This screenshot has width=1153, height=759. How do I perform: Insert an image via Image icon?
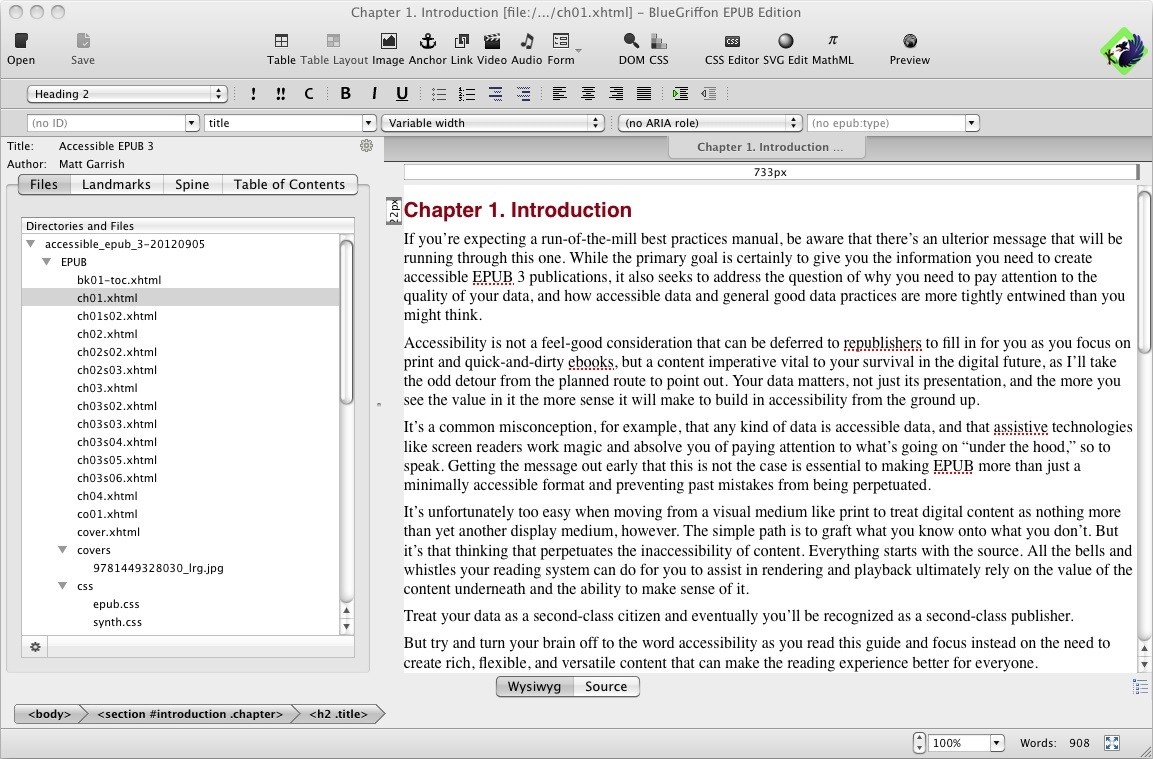388,49
